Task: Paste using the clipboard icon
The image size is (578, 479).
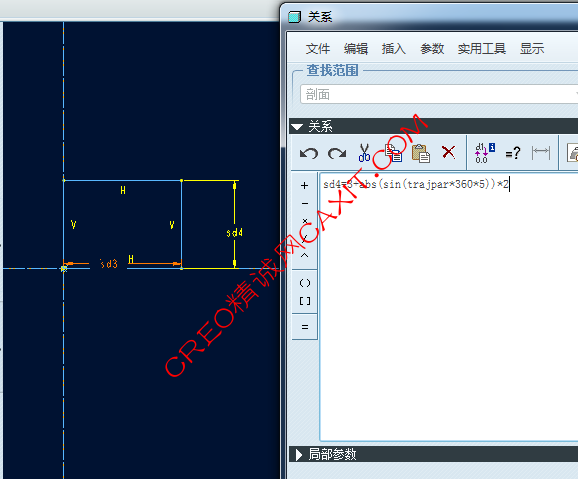Action: pos(421,153)
